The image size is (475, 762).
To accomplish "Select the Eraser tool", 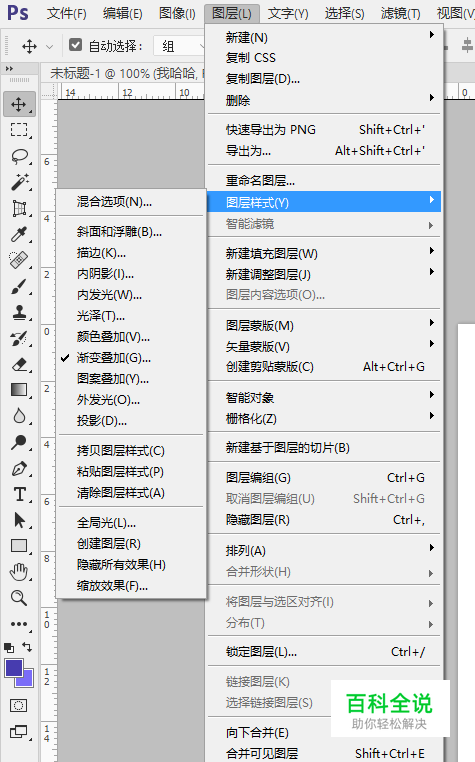I will [19, 364].
